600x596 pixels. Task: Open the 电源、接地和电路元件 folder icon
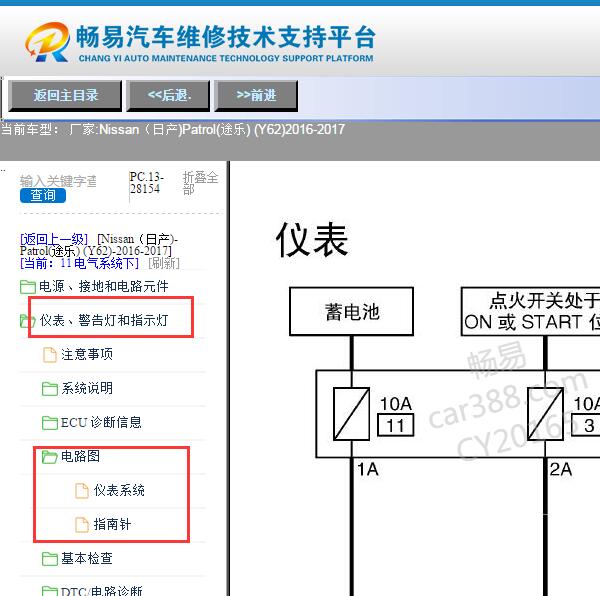(x=28, y=287)
